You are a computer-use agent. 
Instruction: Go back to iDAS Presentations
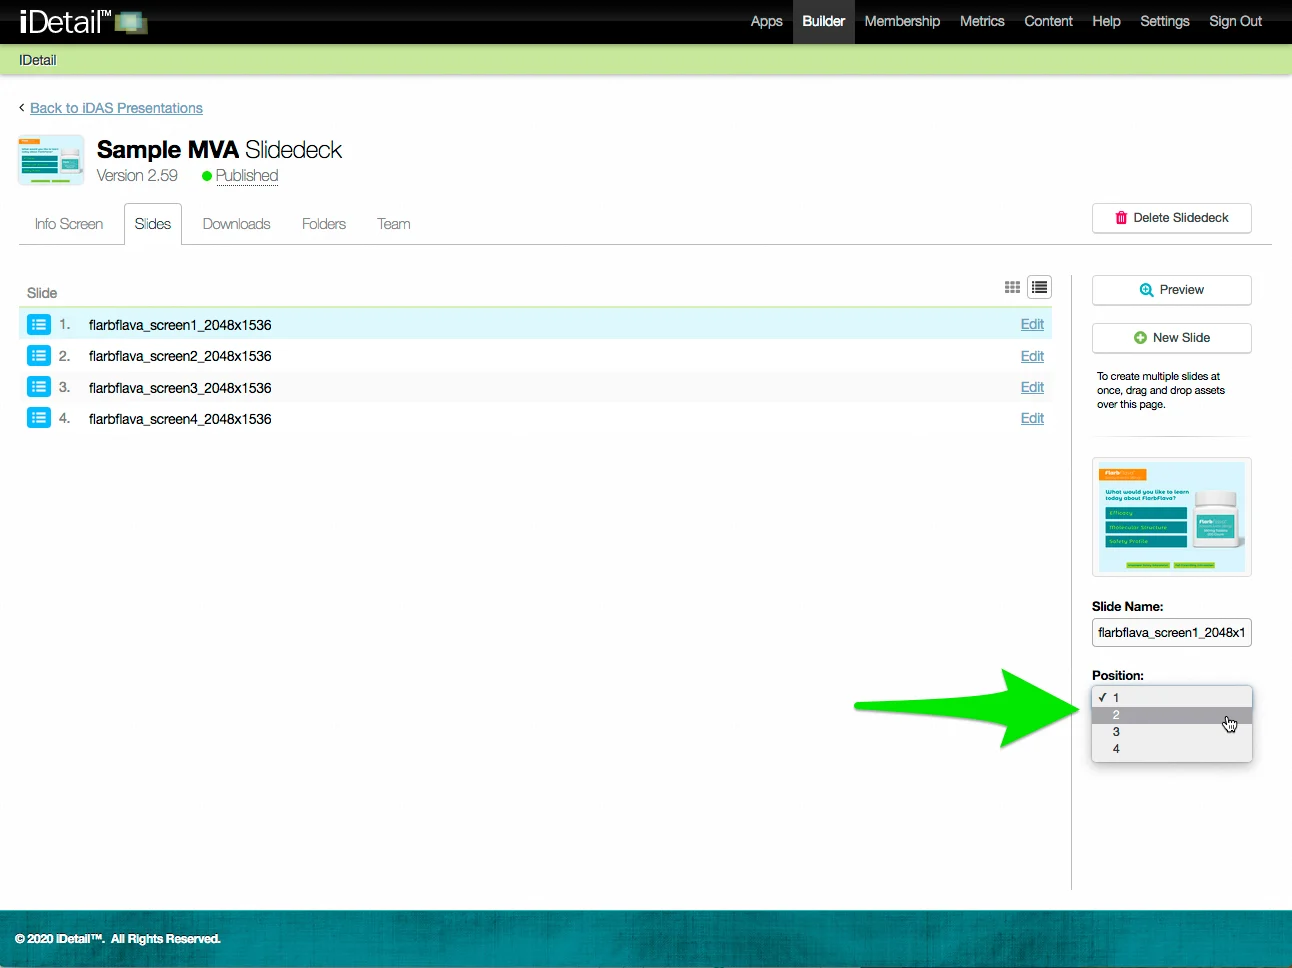coord(116,108)
